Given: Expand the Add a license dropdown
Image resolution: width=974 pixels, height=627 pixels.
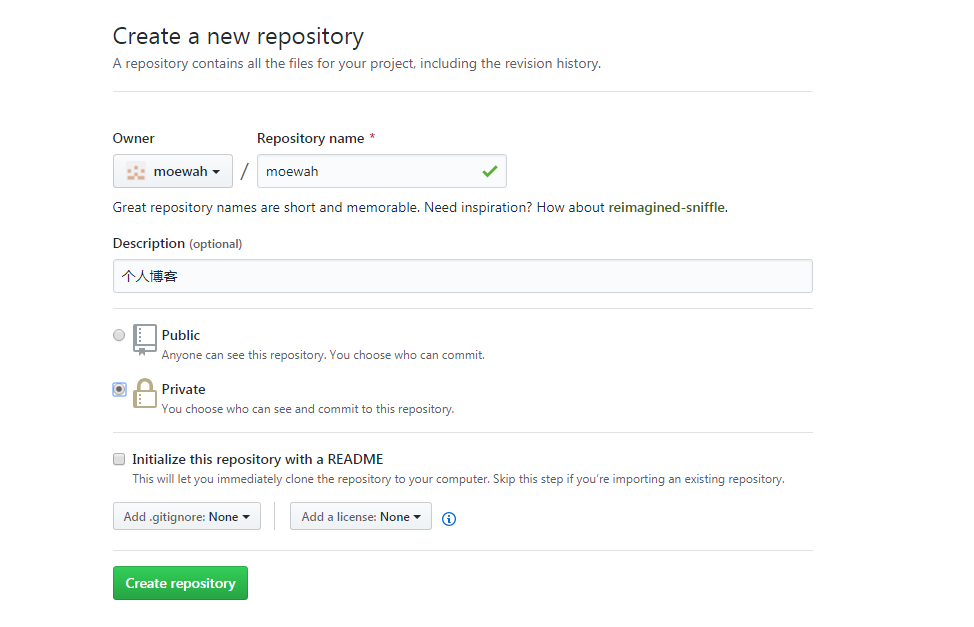Looking at the screenshot, I should (x=361, y=516).
